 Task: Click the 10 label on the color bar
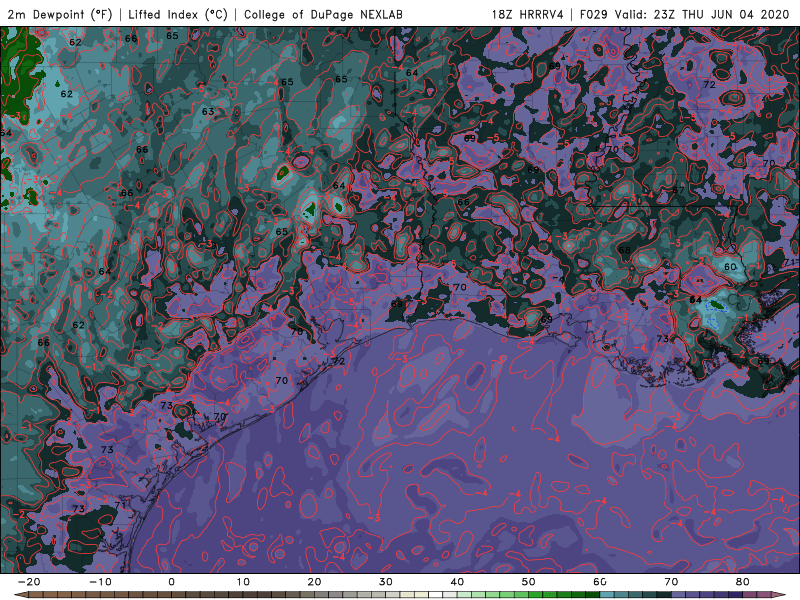[243, 582]
